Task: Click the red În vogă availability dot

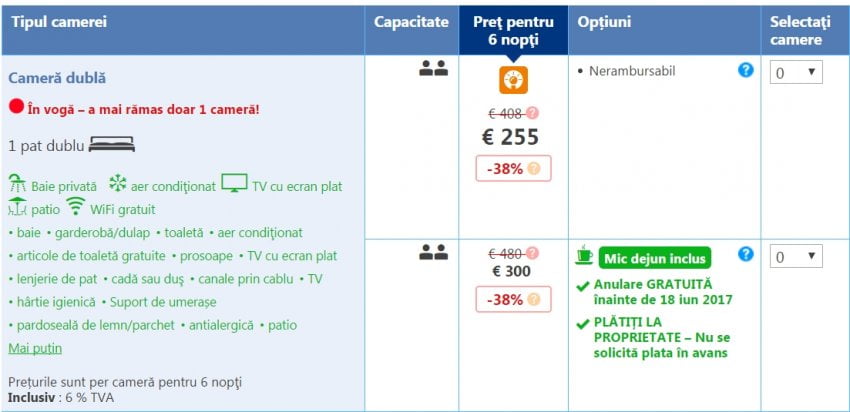Action: [x=16, y=107]
